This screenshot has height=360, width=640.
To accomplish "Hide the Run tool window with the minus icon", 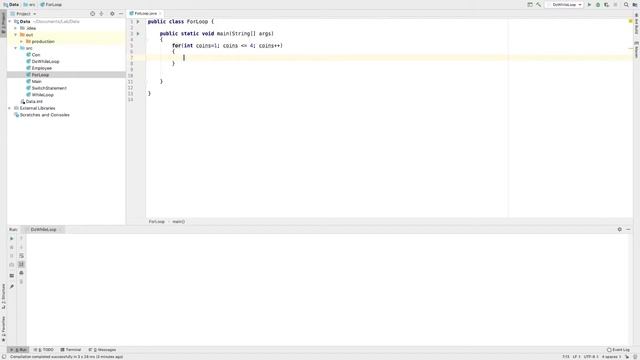I will (628, 230).
